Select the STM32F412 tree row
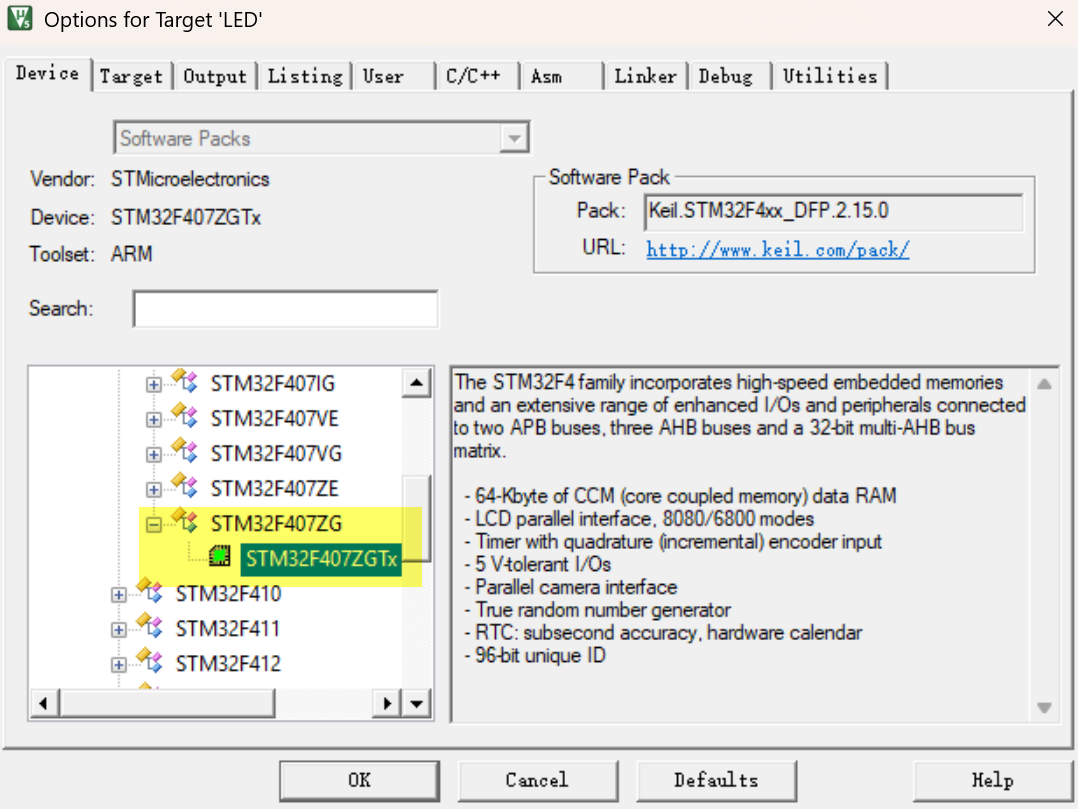The image size is (1078, 809). (228, 664)
